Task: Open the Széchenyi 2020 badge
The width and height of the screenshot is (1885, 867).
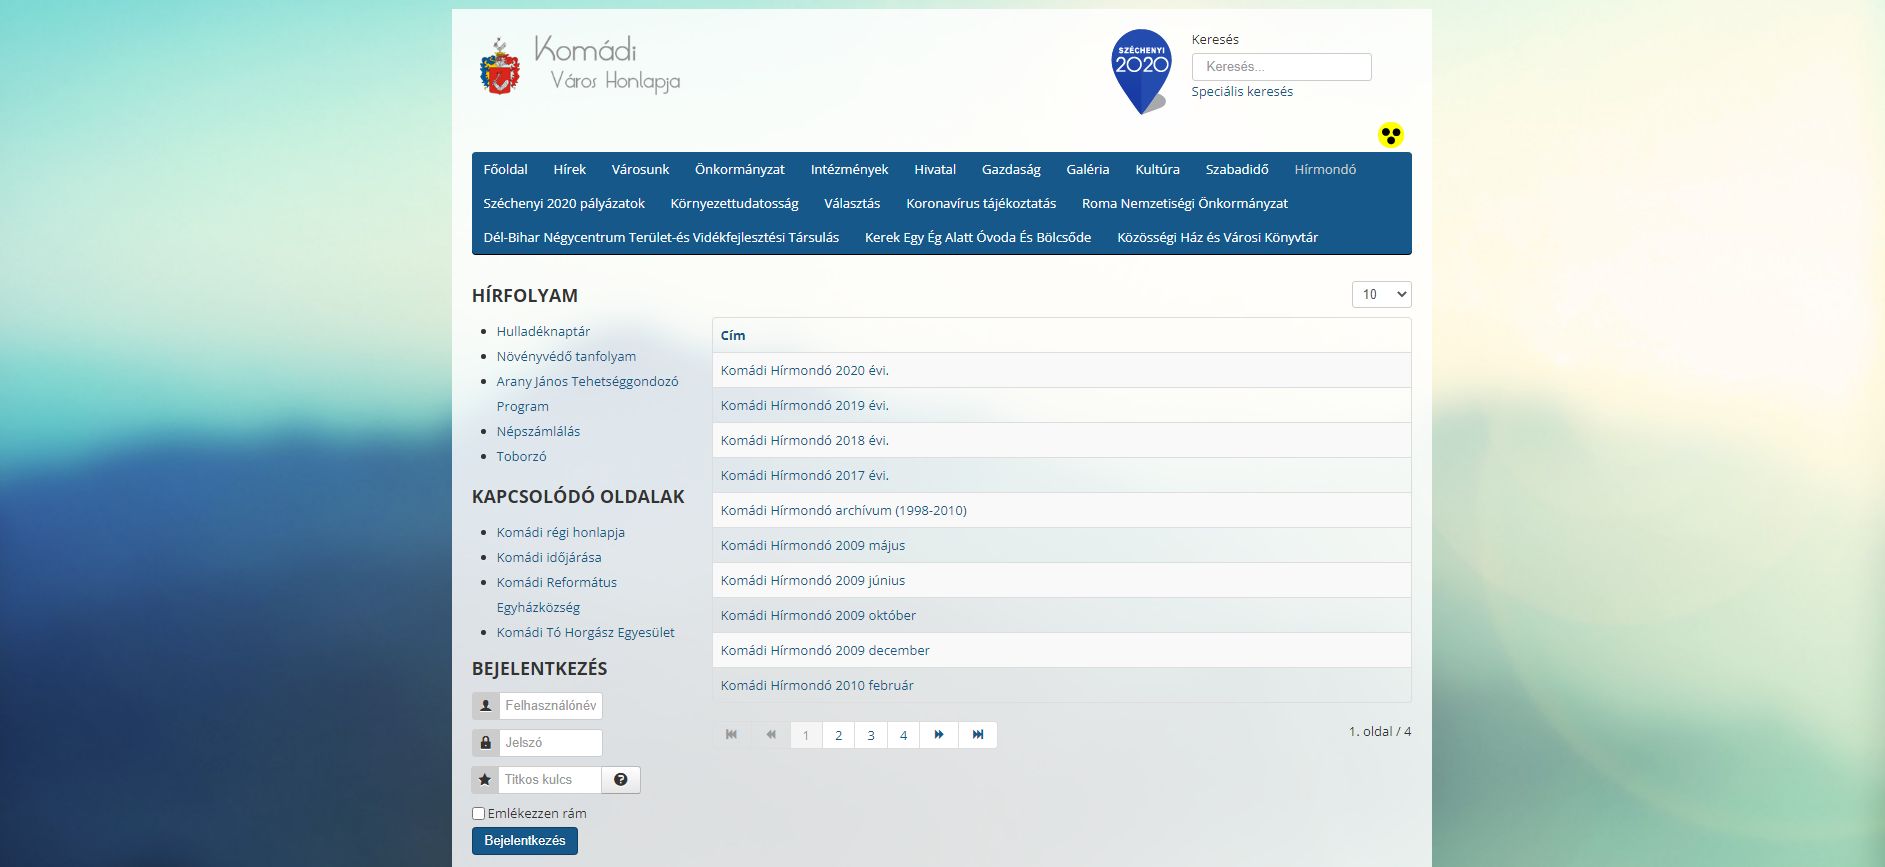Action: click(1141, 71)
